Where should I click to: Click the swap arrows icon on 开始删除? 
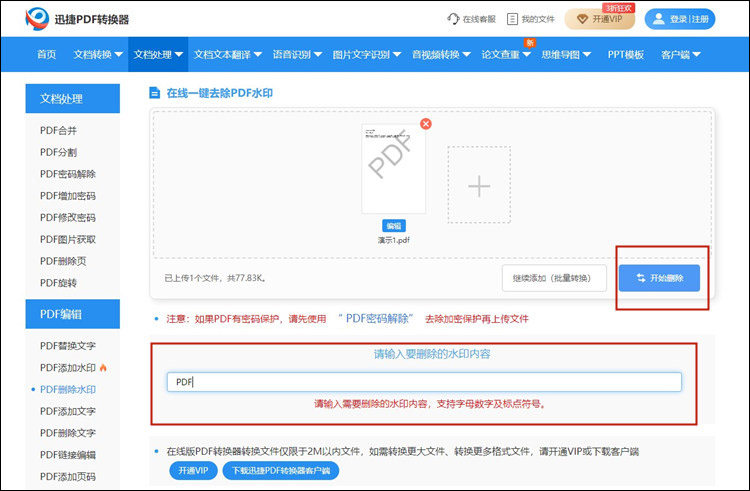click(641, 278)
